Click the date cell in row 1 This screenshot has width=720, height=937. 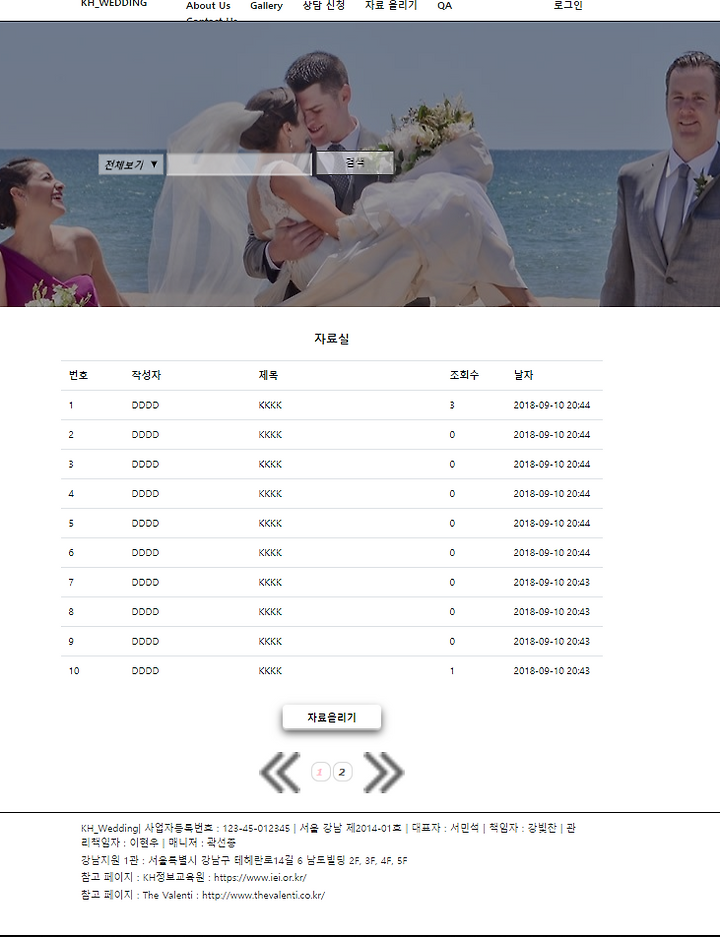coord(552,405)
